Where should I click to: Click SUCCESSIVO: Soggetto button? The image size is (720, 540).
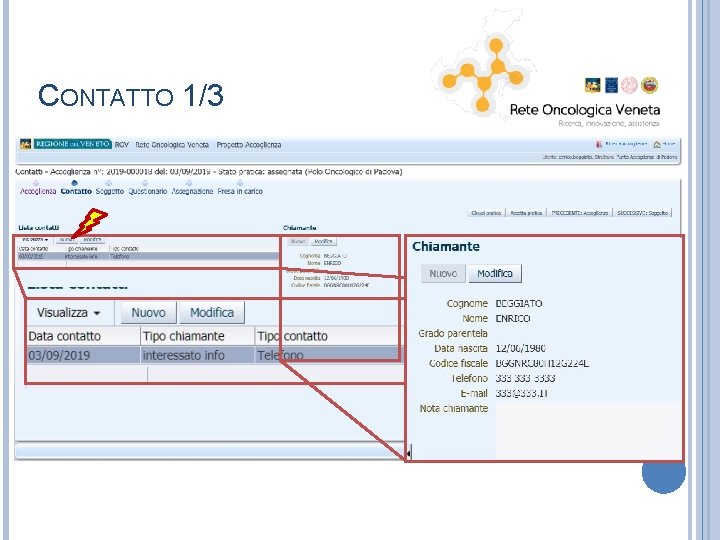(642, 213)
